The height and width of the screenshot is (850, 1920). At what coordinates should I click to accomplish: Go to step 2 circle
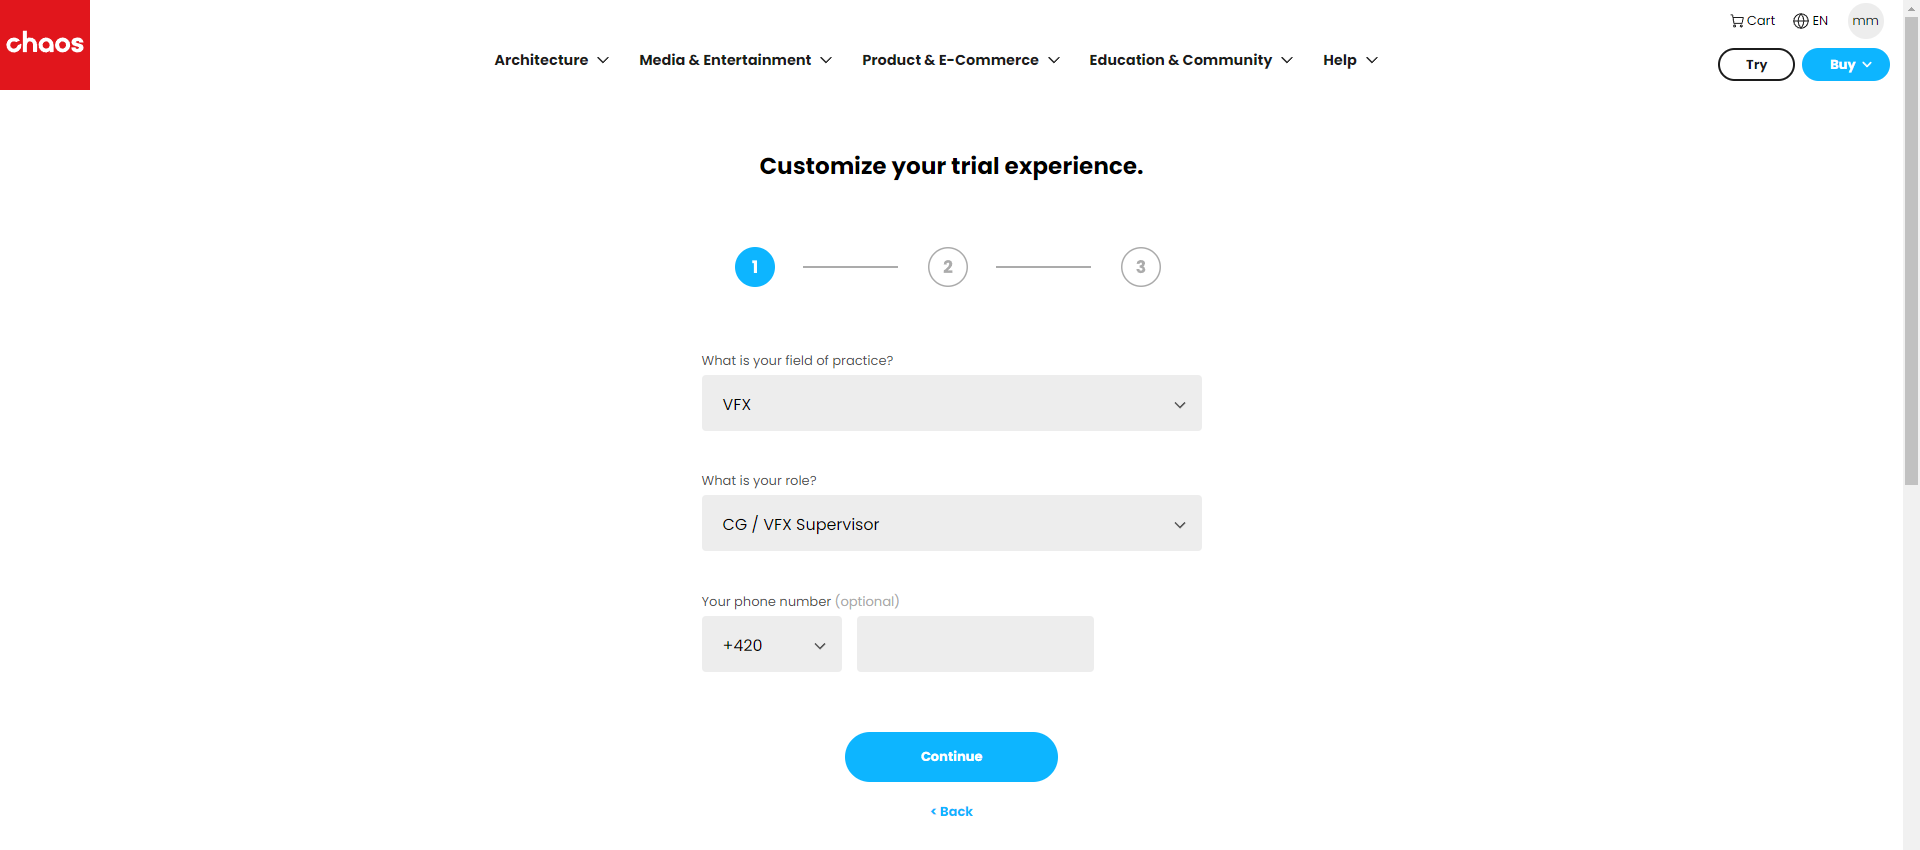[x=948, y=267]
